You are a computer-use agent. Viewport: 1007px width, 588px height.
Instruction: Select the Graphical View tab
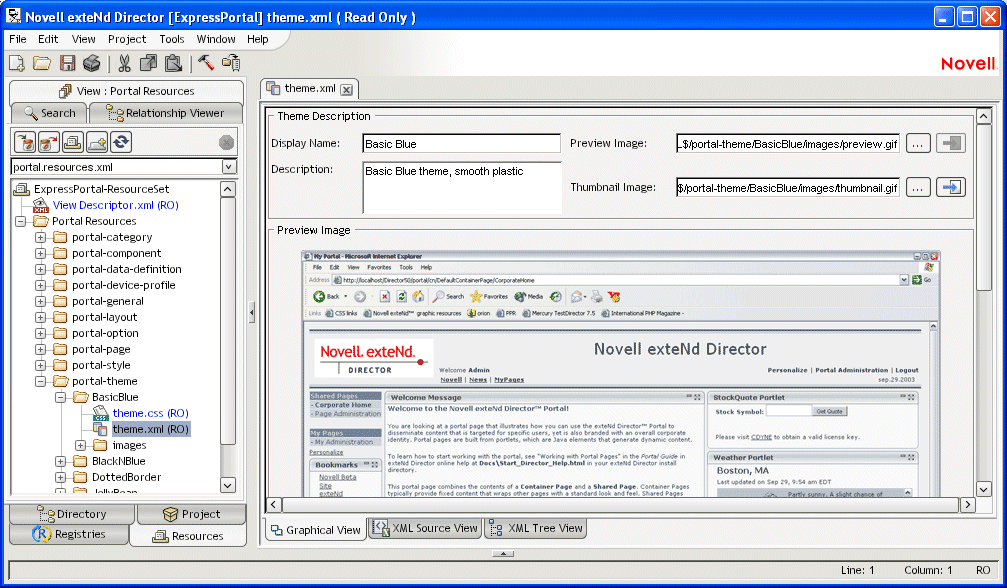pyautogui.click(x=315, y=530)
